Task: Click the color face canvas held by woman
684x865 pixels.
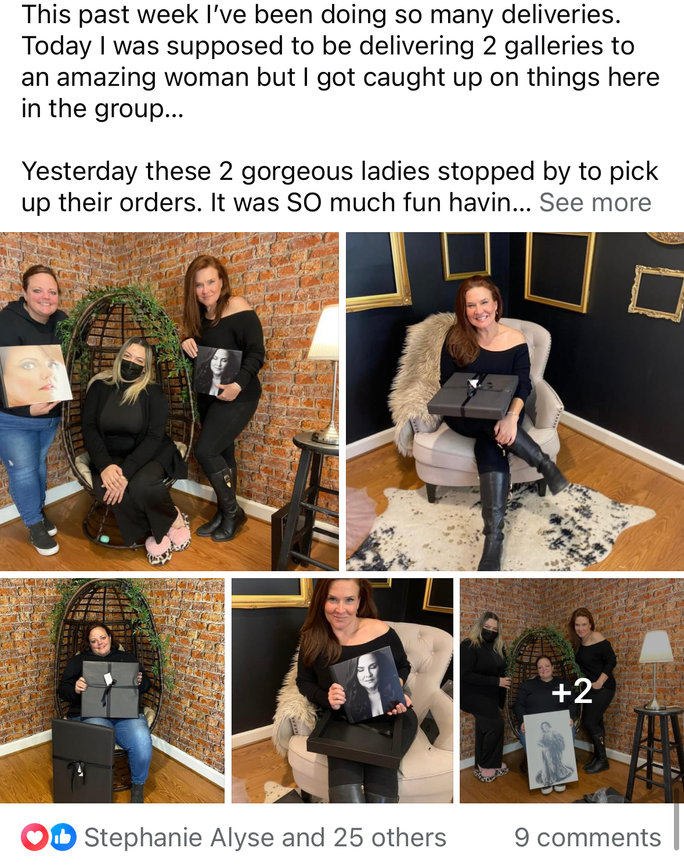Action: [34, 375]
